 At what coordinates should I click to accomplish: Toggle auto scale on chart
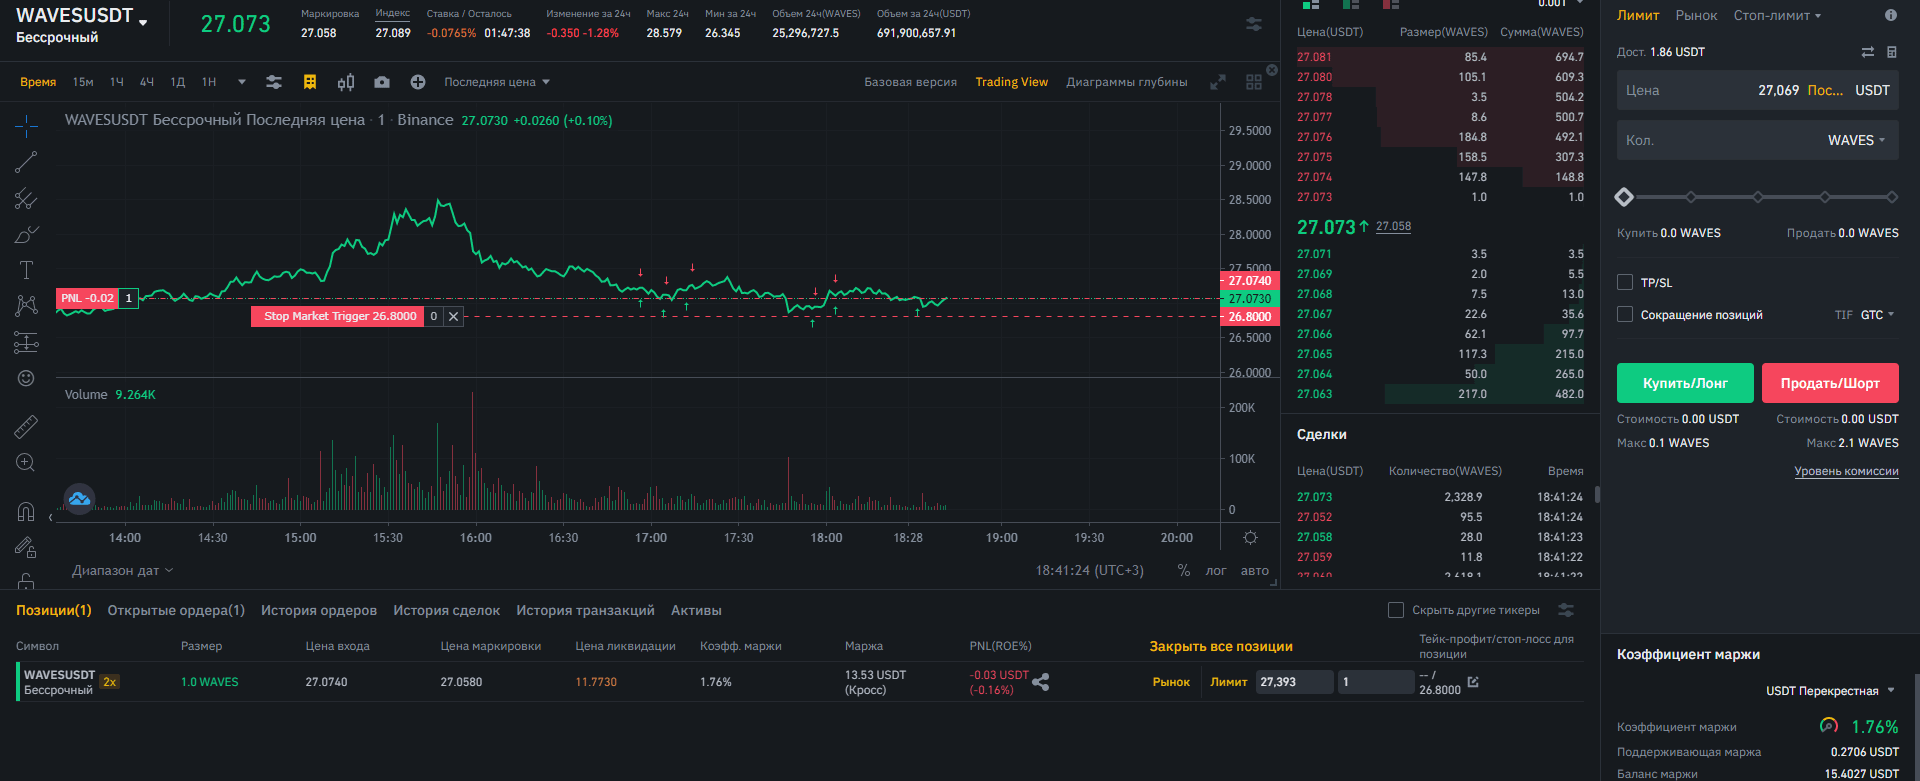tap(1255, 571)
